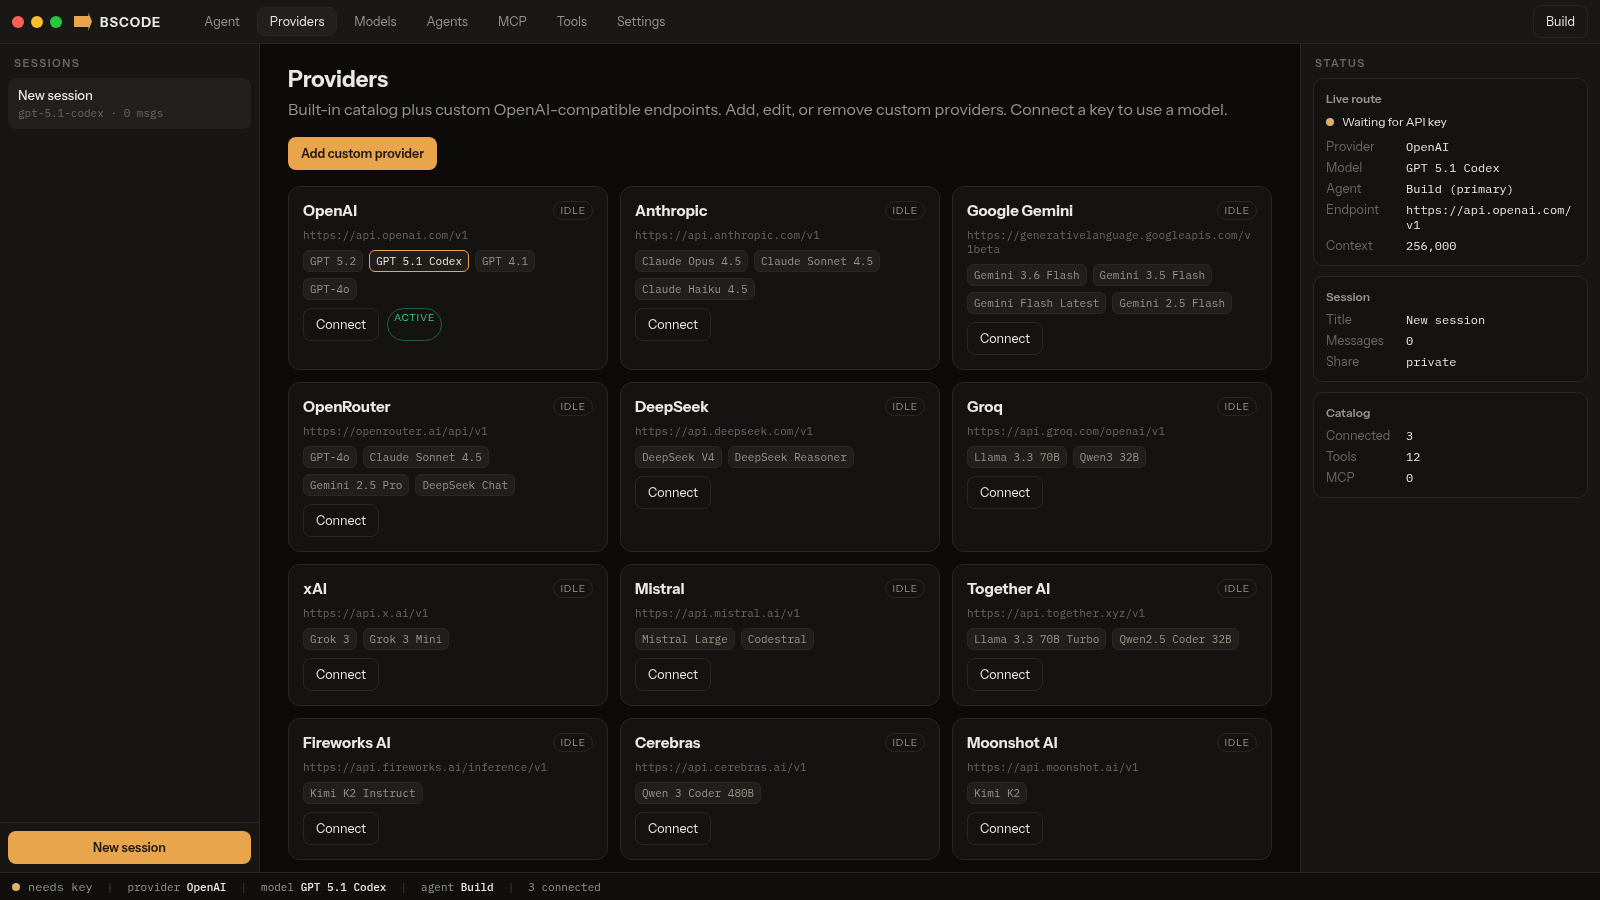Connect the Together AI provider
This screenshot has width=1600, height=900.
tap(1005, 674)
